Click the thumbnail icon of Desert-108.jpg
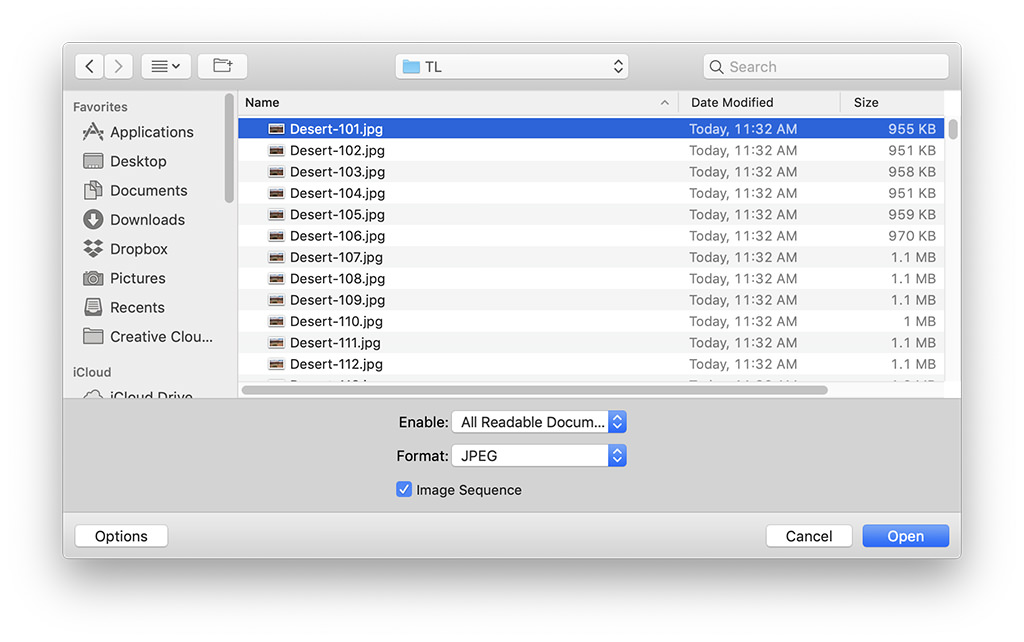Viewport: 1024px width, 642px height. [276, 279]
